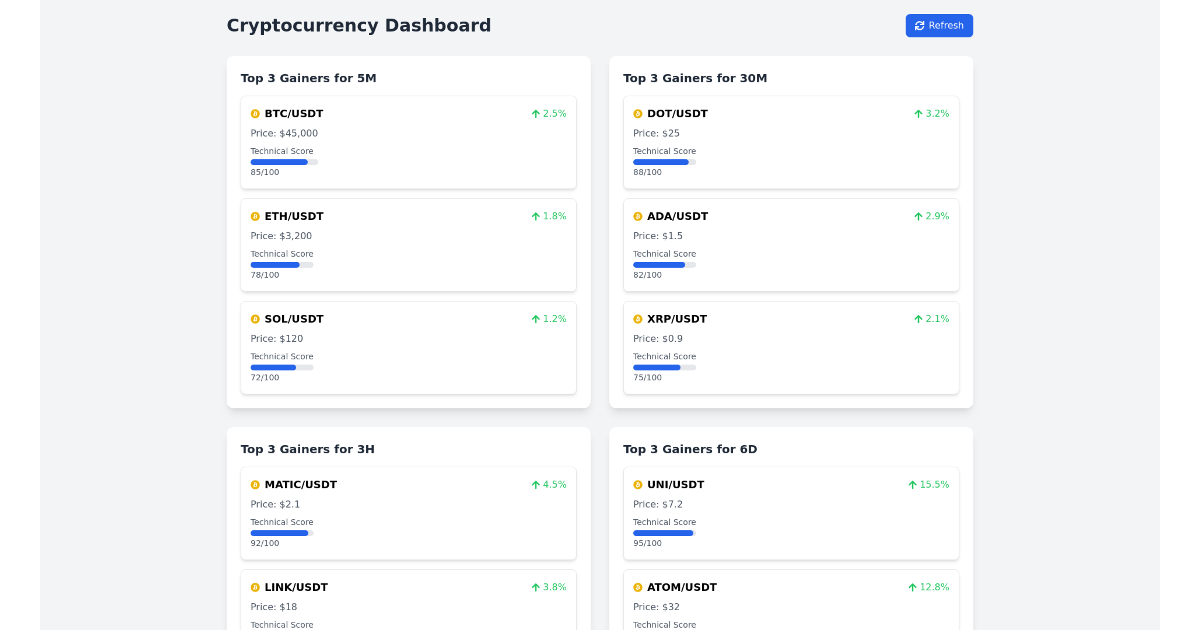Click the ETH coin icon

(255, 216)
